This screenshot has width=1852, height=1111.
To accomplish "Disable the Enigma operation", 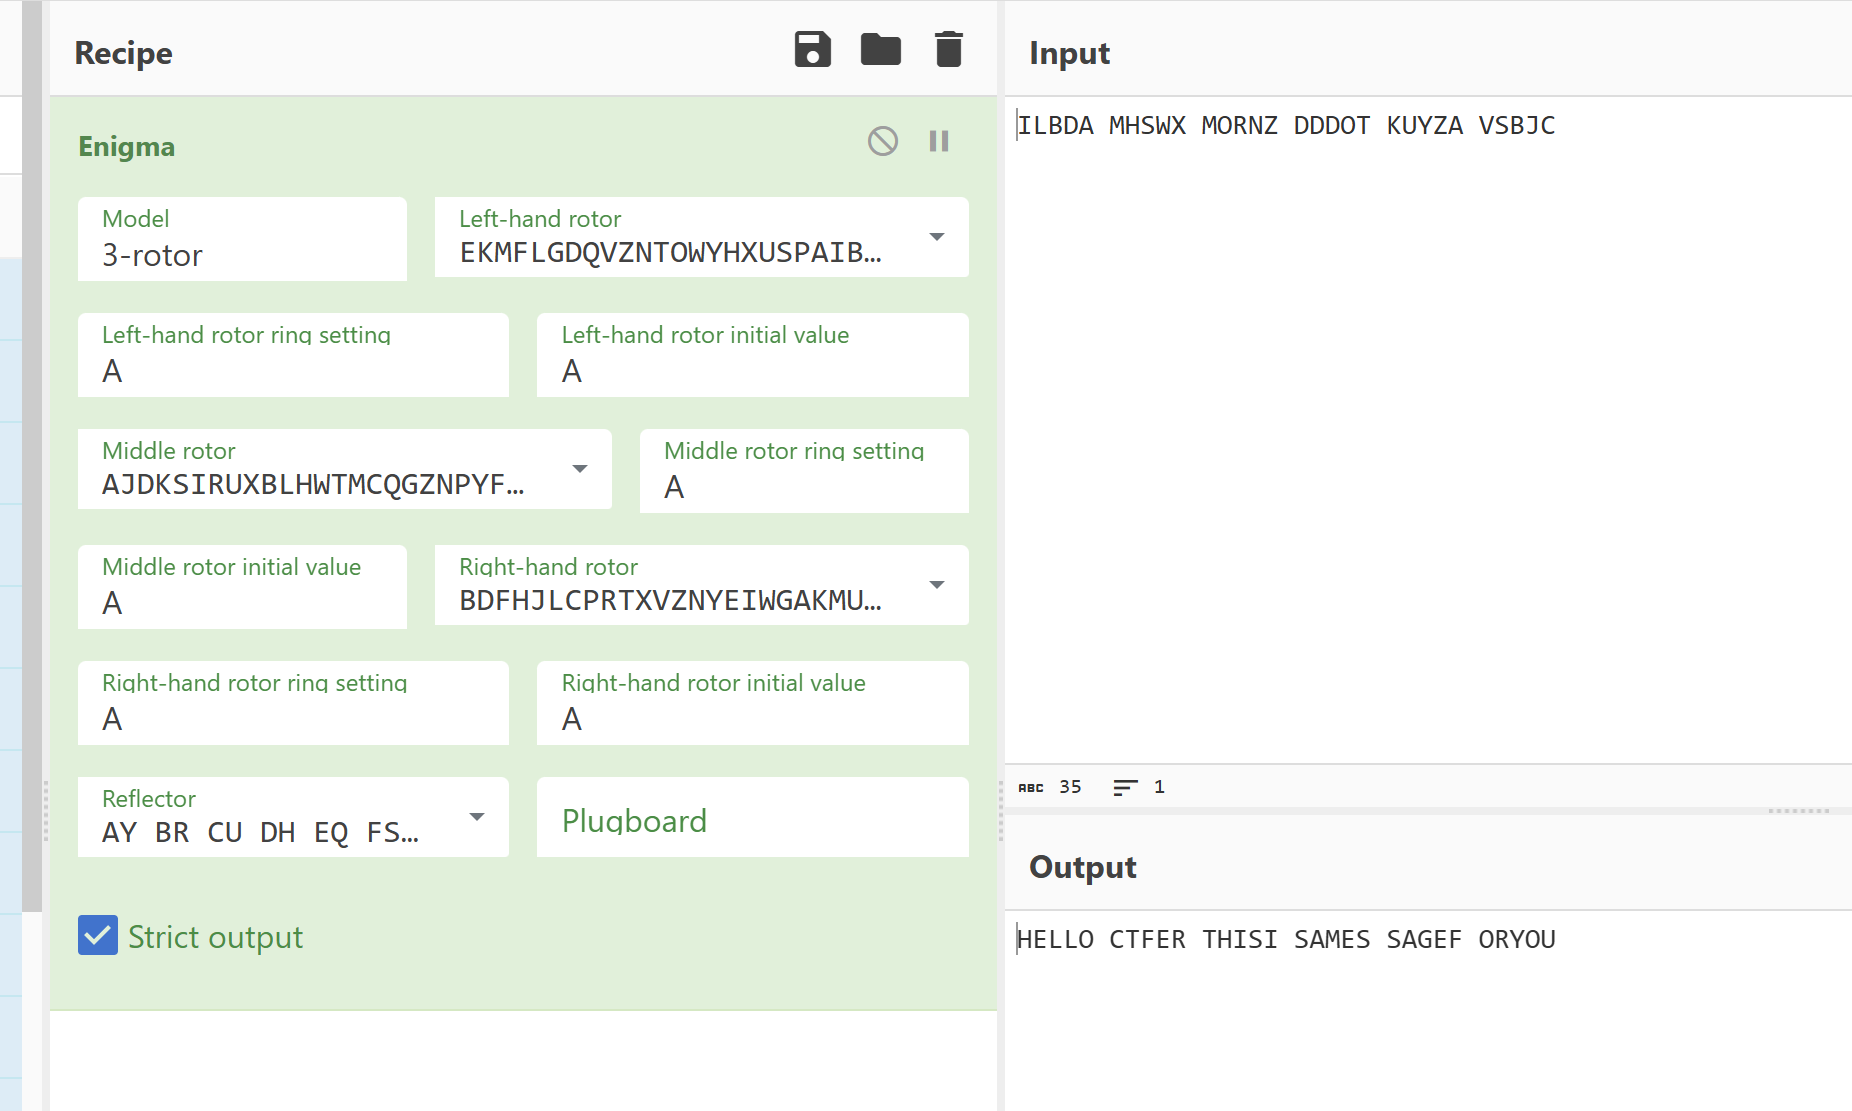I will 882,141.
